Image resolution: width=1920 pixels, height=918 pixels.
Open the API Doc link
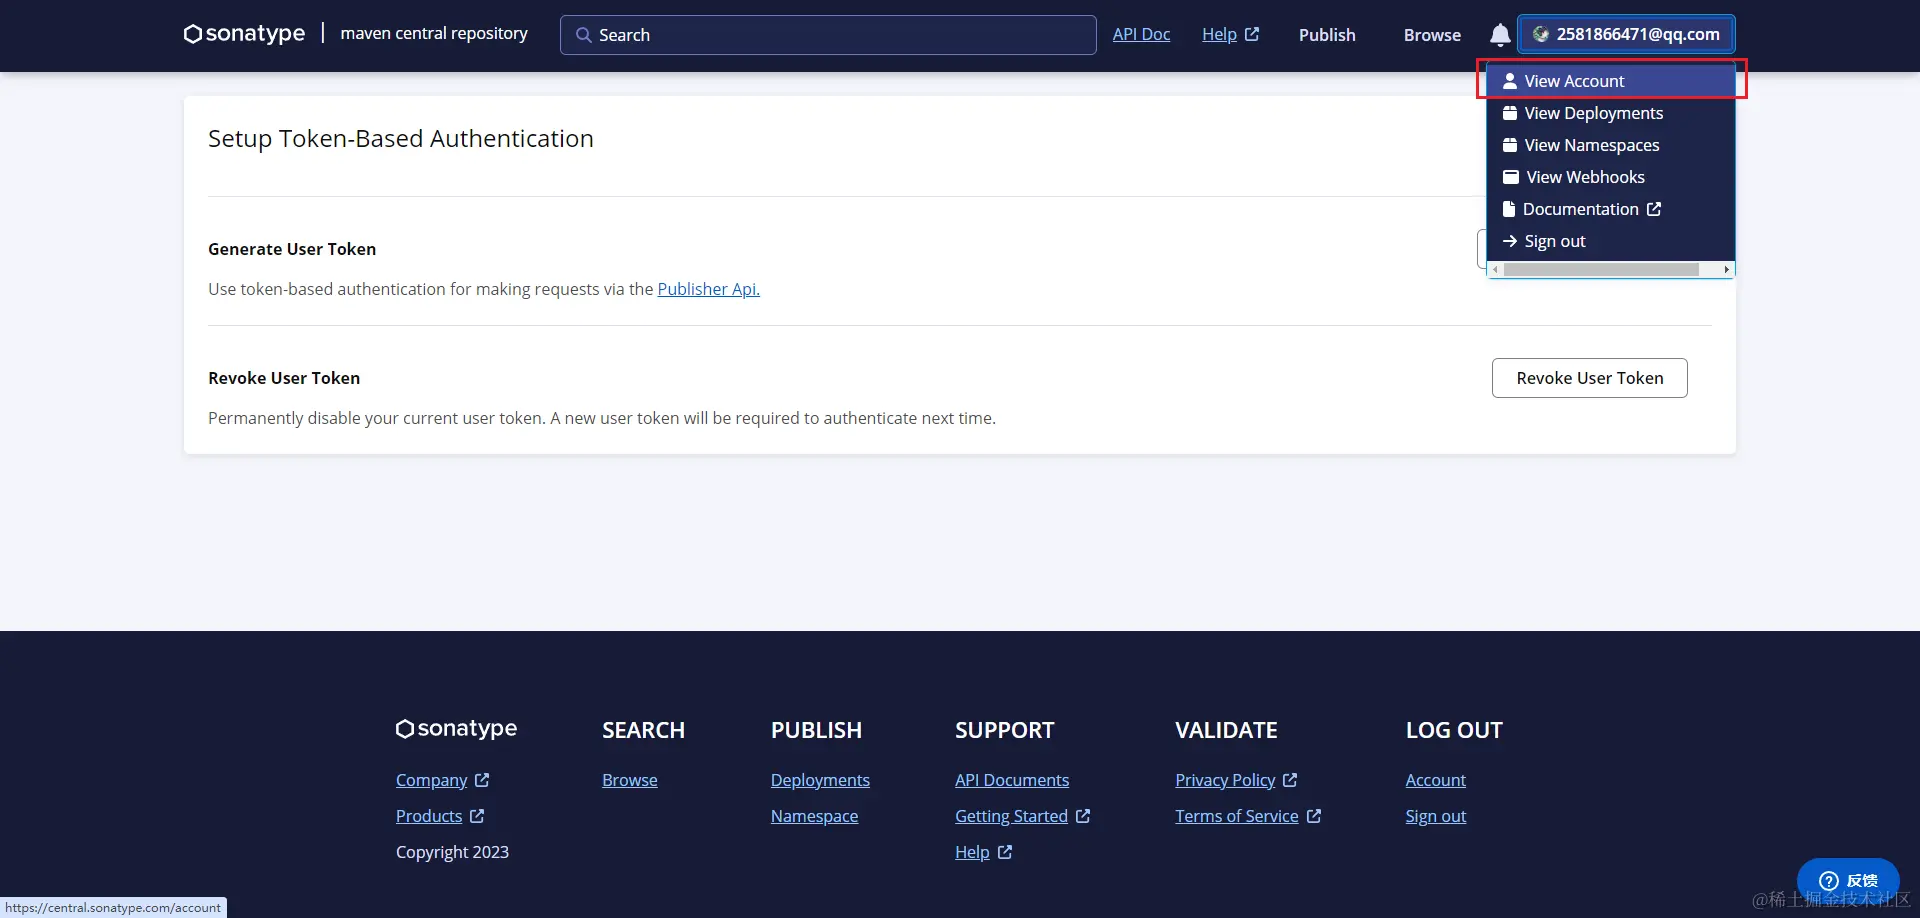[x=1141, y=34]
